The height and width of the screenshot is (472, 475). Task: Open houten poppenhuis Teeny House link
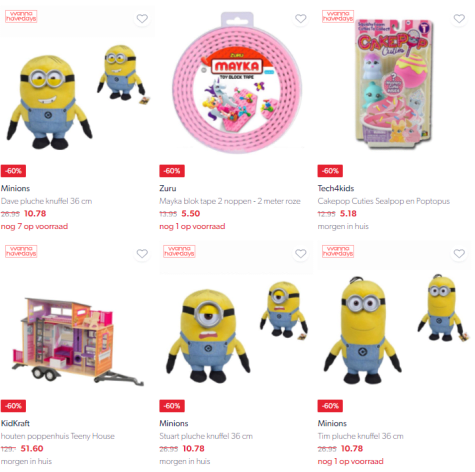[x=58, y=436]
